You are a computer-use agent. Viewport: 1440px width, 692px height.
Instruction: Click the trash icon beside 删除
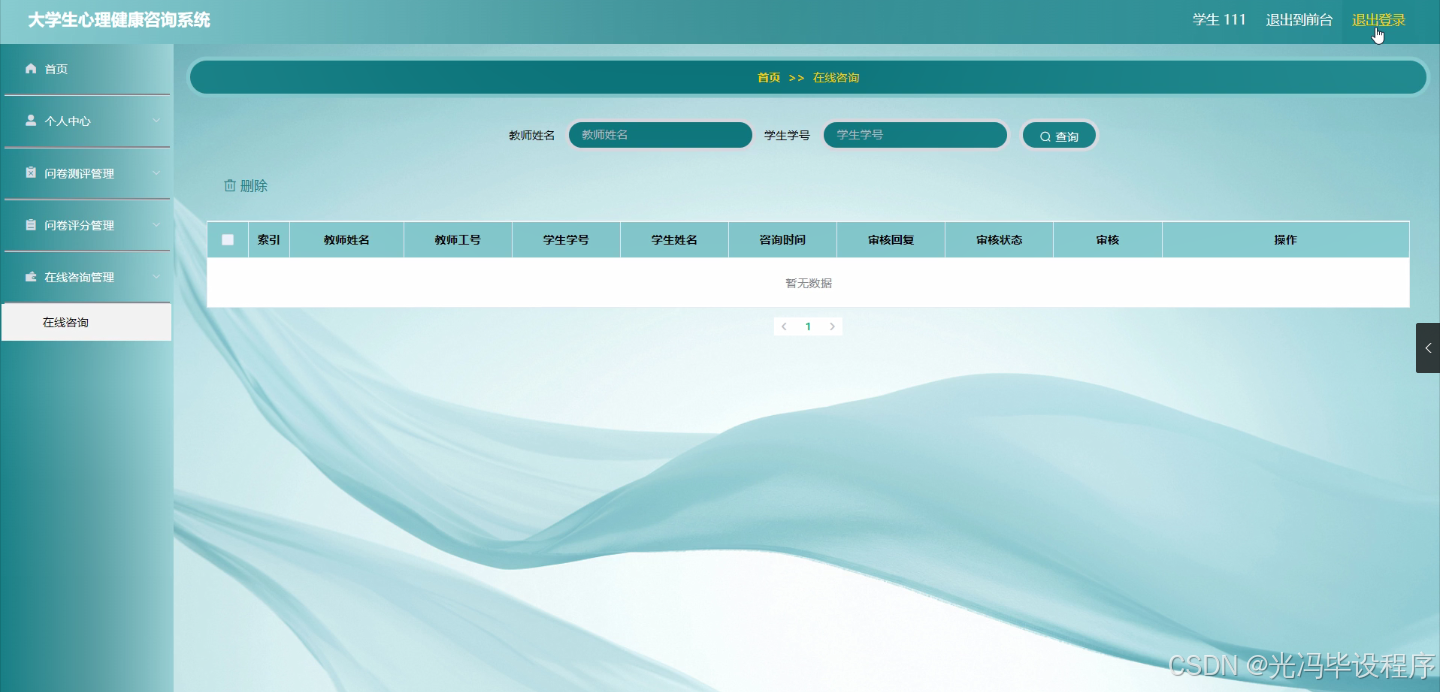231,185
